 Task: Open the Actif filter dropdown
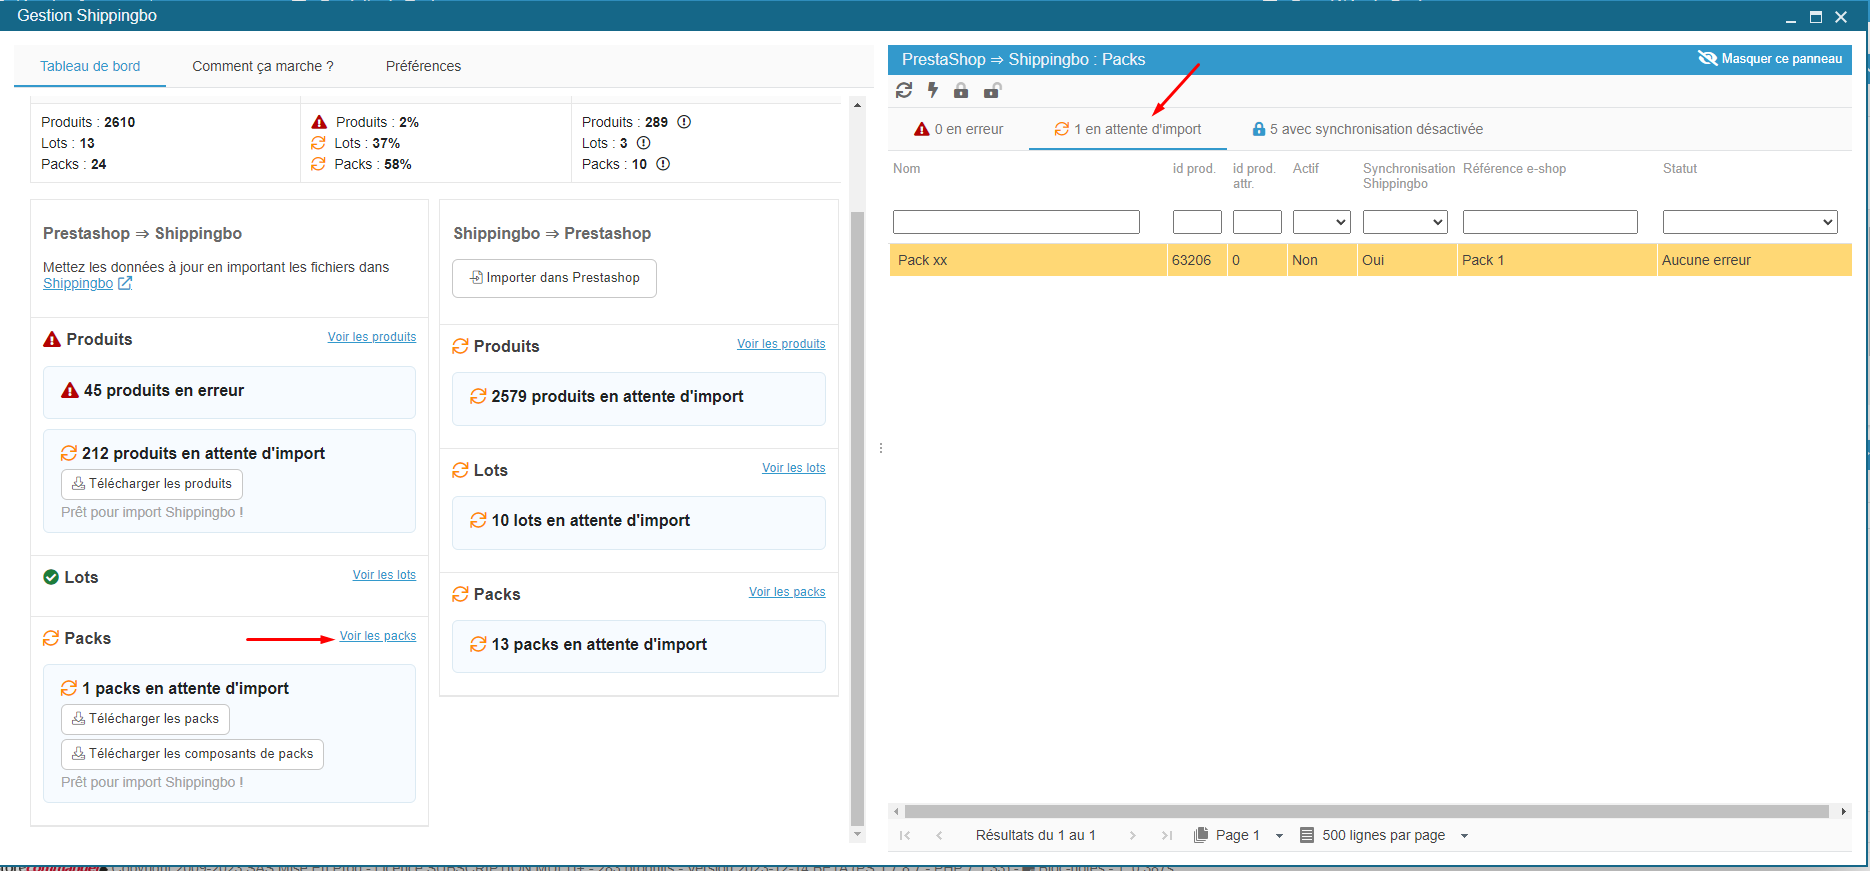pyautogui.click(x=1322, y=222)
